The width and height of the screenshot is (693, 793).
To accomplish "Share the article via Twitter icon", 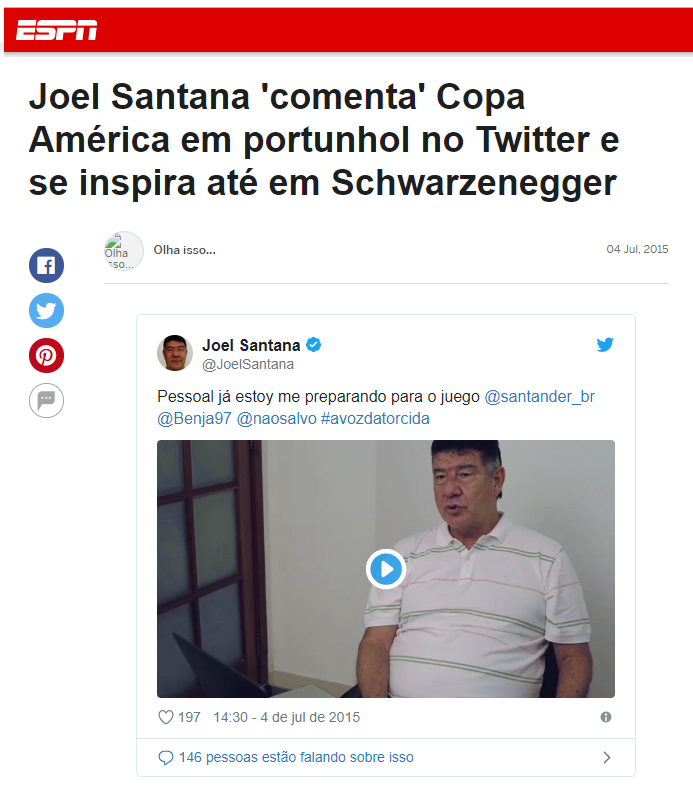I will (47, 311).
